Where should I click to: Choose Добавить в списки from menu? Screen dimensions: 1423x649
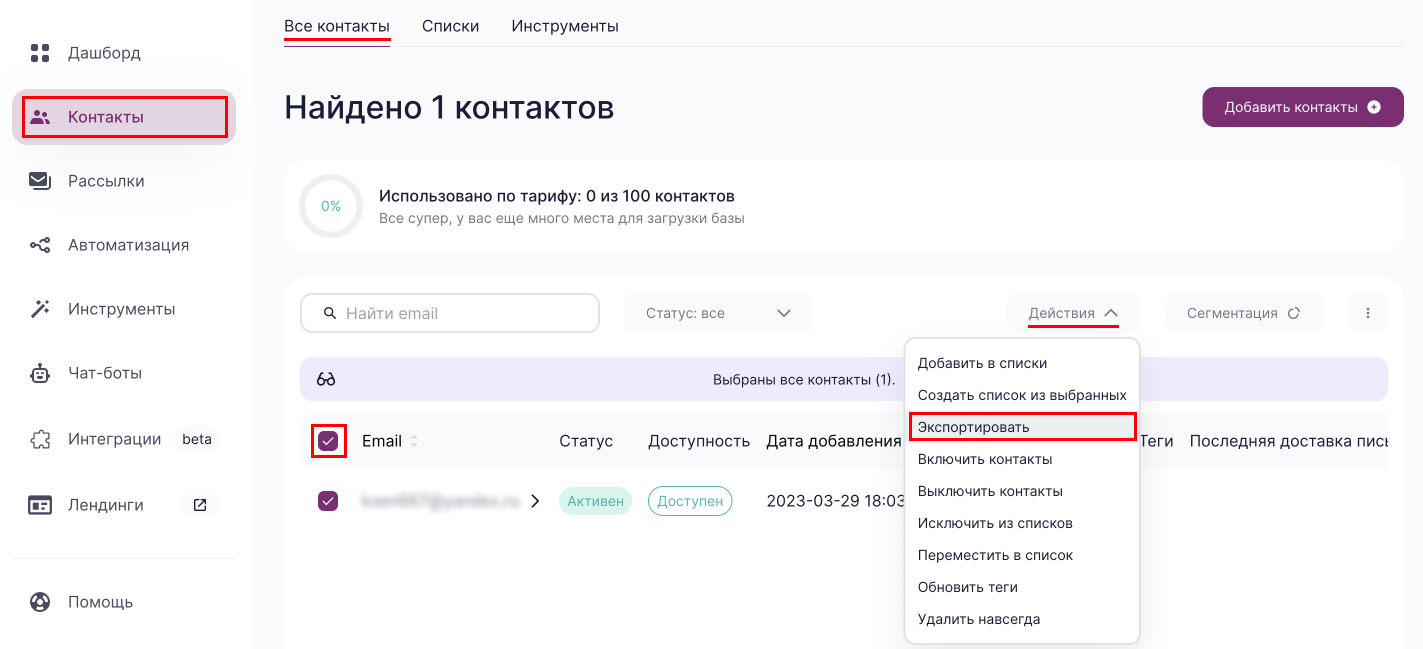[x=1022, y=363]
